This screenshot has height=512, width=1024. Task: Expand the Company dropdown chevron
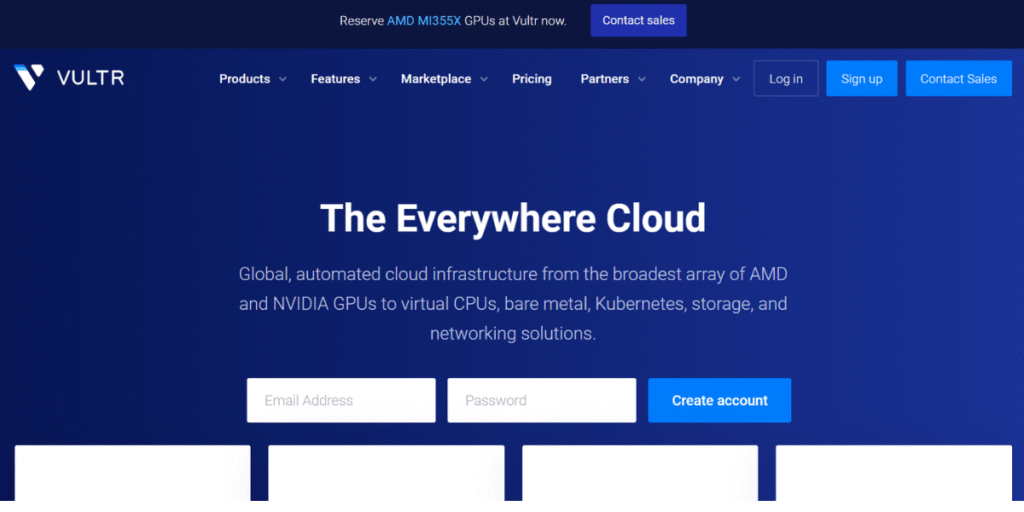pos(736,79)
